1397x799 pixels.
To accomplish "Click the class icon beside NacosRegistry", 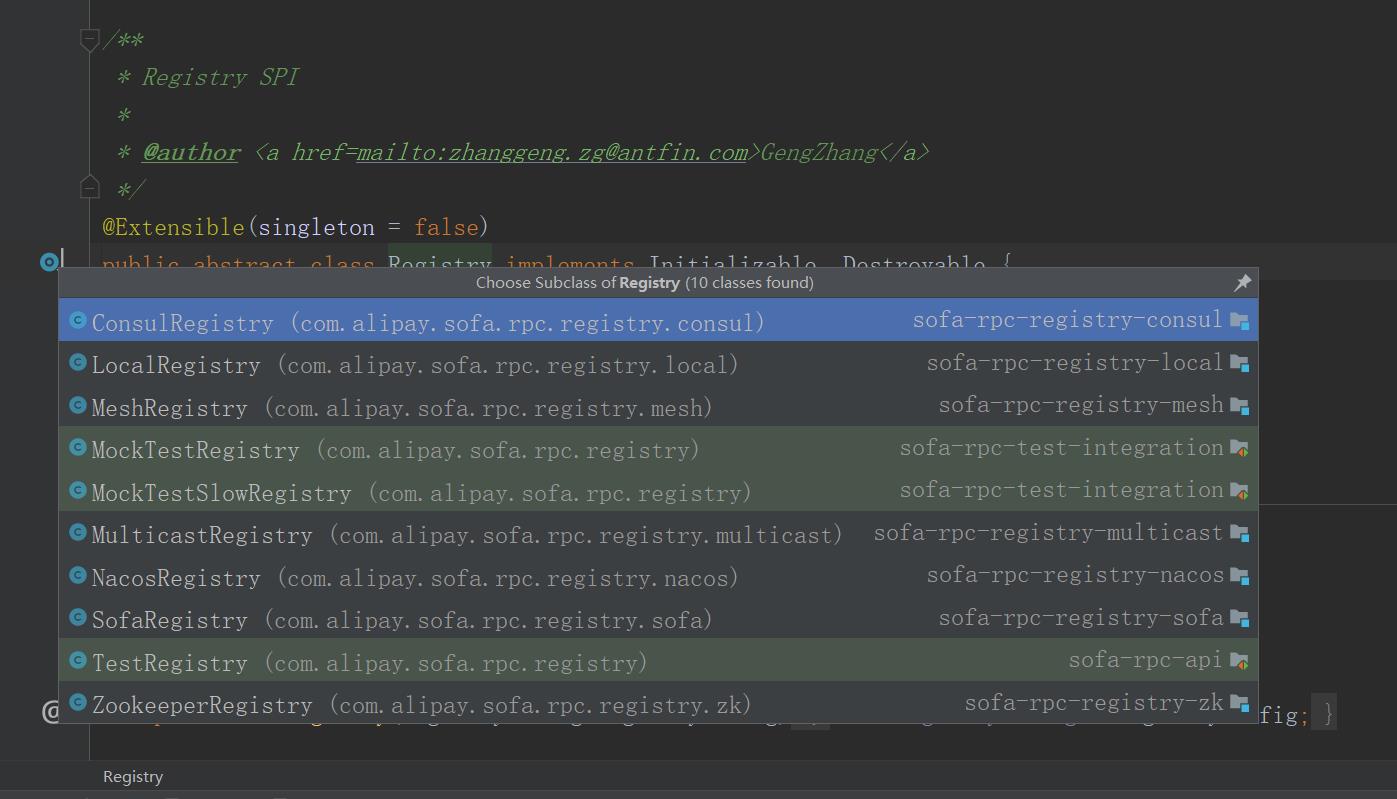I will [x=78, y=576].
